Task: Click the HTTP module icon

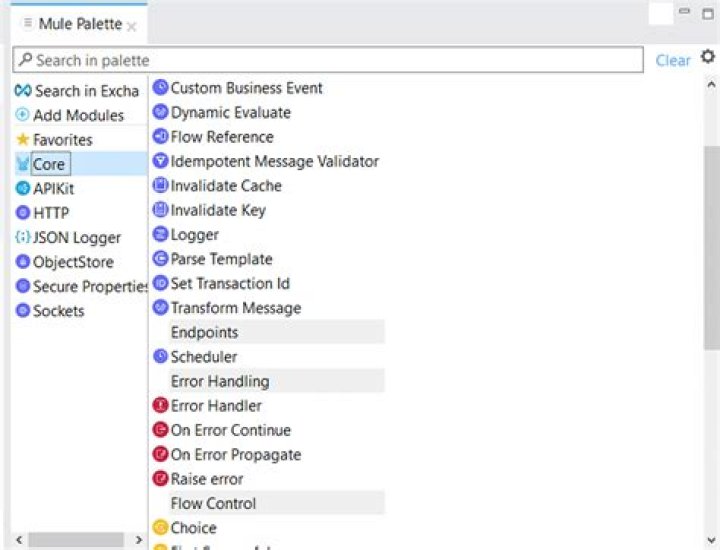Action: [22, 213]
